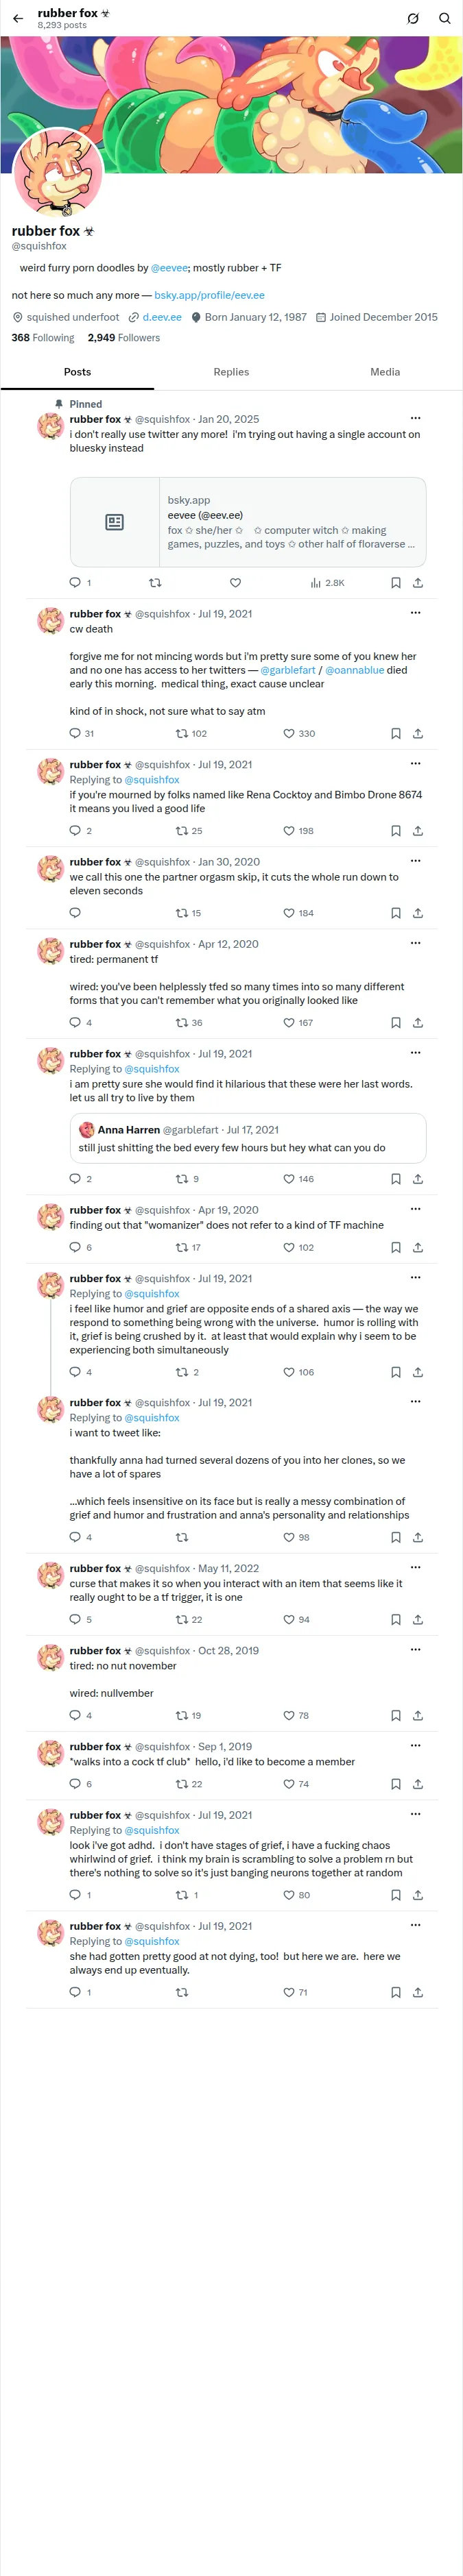This screenshot has width=463, height=2576.
Task: Reply to the 'Rena Cocktoy' tweet
Action: [x=75, y=830]
